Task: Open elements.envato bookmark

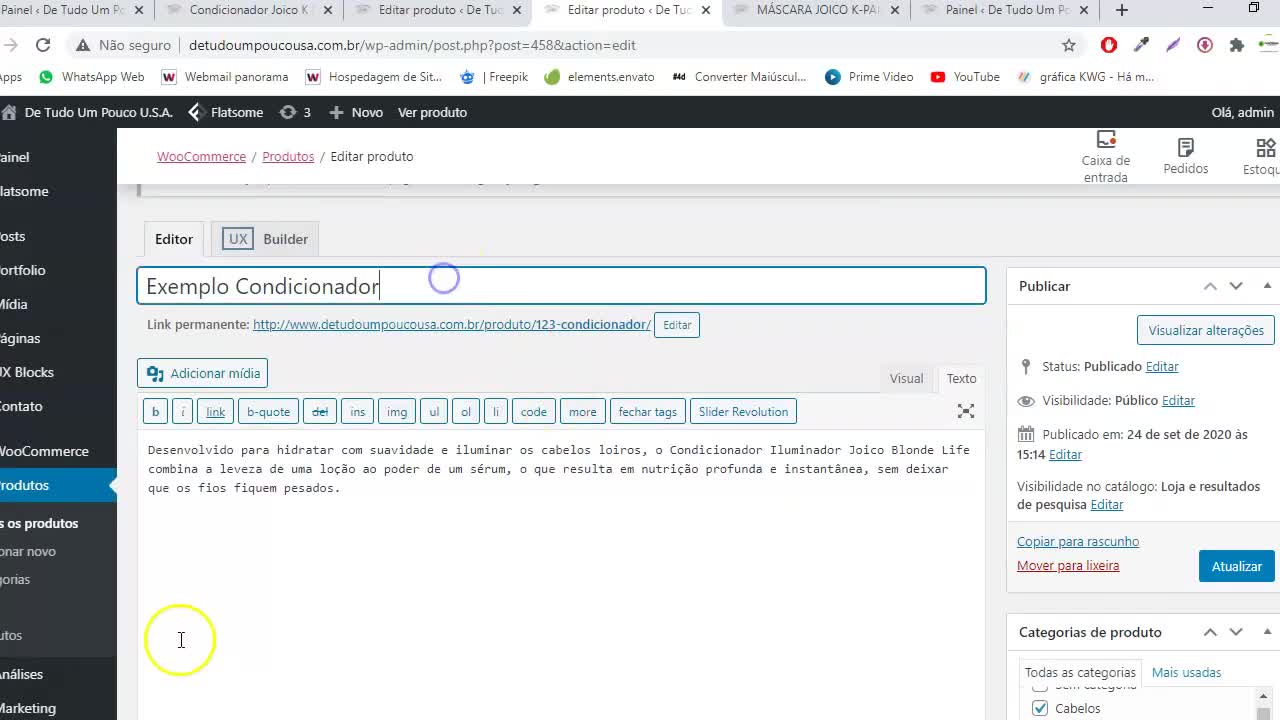Action: click(599, 77)
